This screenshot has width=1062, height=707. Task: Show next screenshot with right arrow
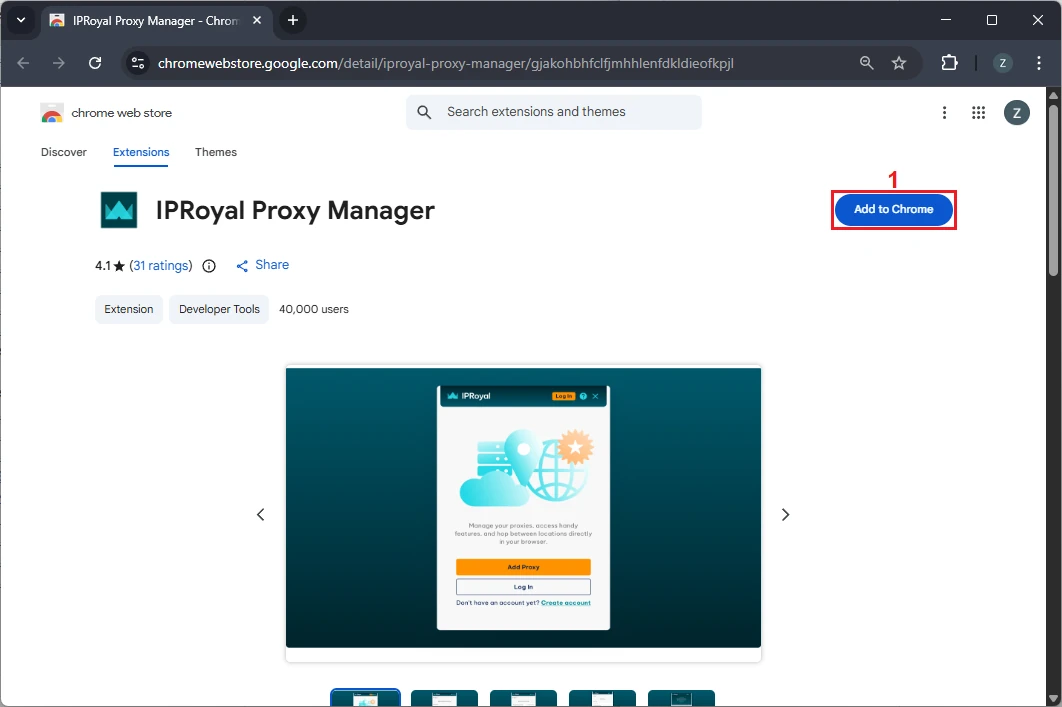785,514
